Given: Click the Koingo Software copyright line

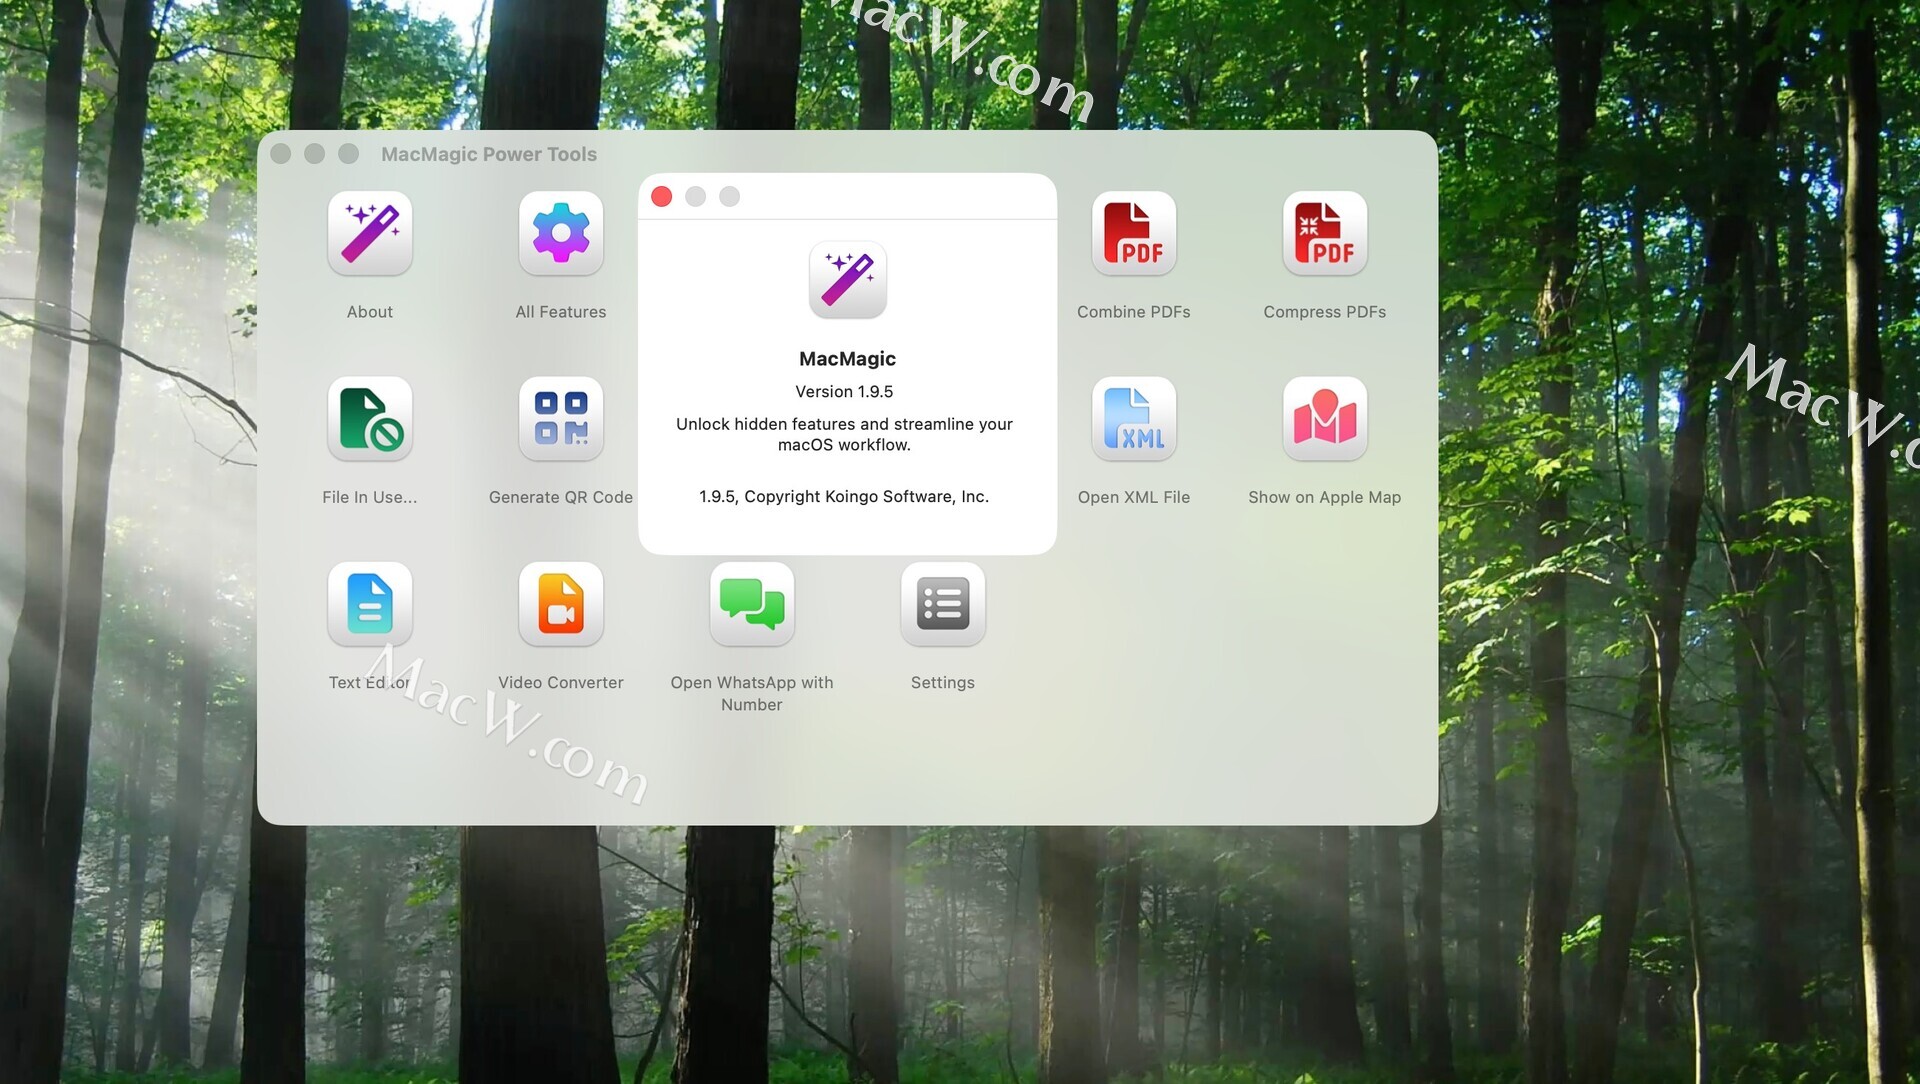Looking at the screenshot, I should [x=844, y=497].
